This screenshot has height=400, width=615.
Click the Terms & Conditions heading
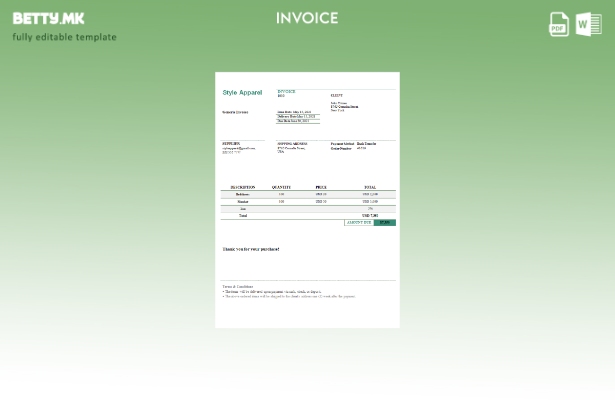coord(237,287)
